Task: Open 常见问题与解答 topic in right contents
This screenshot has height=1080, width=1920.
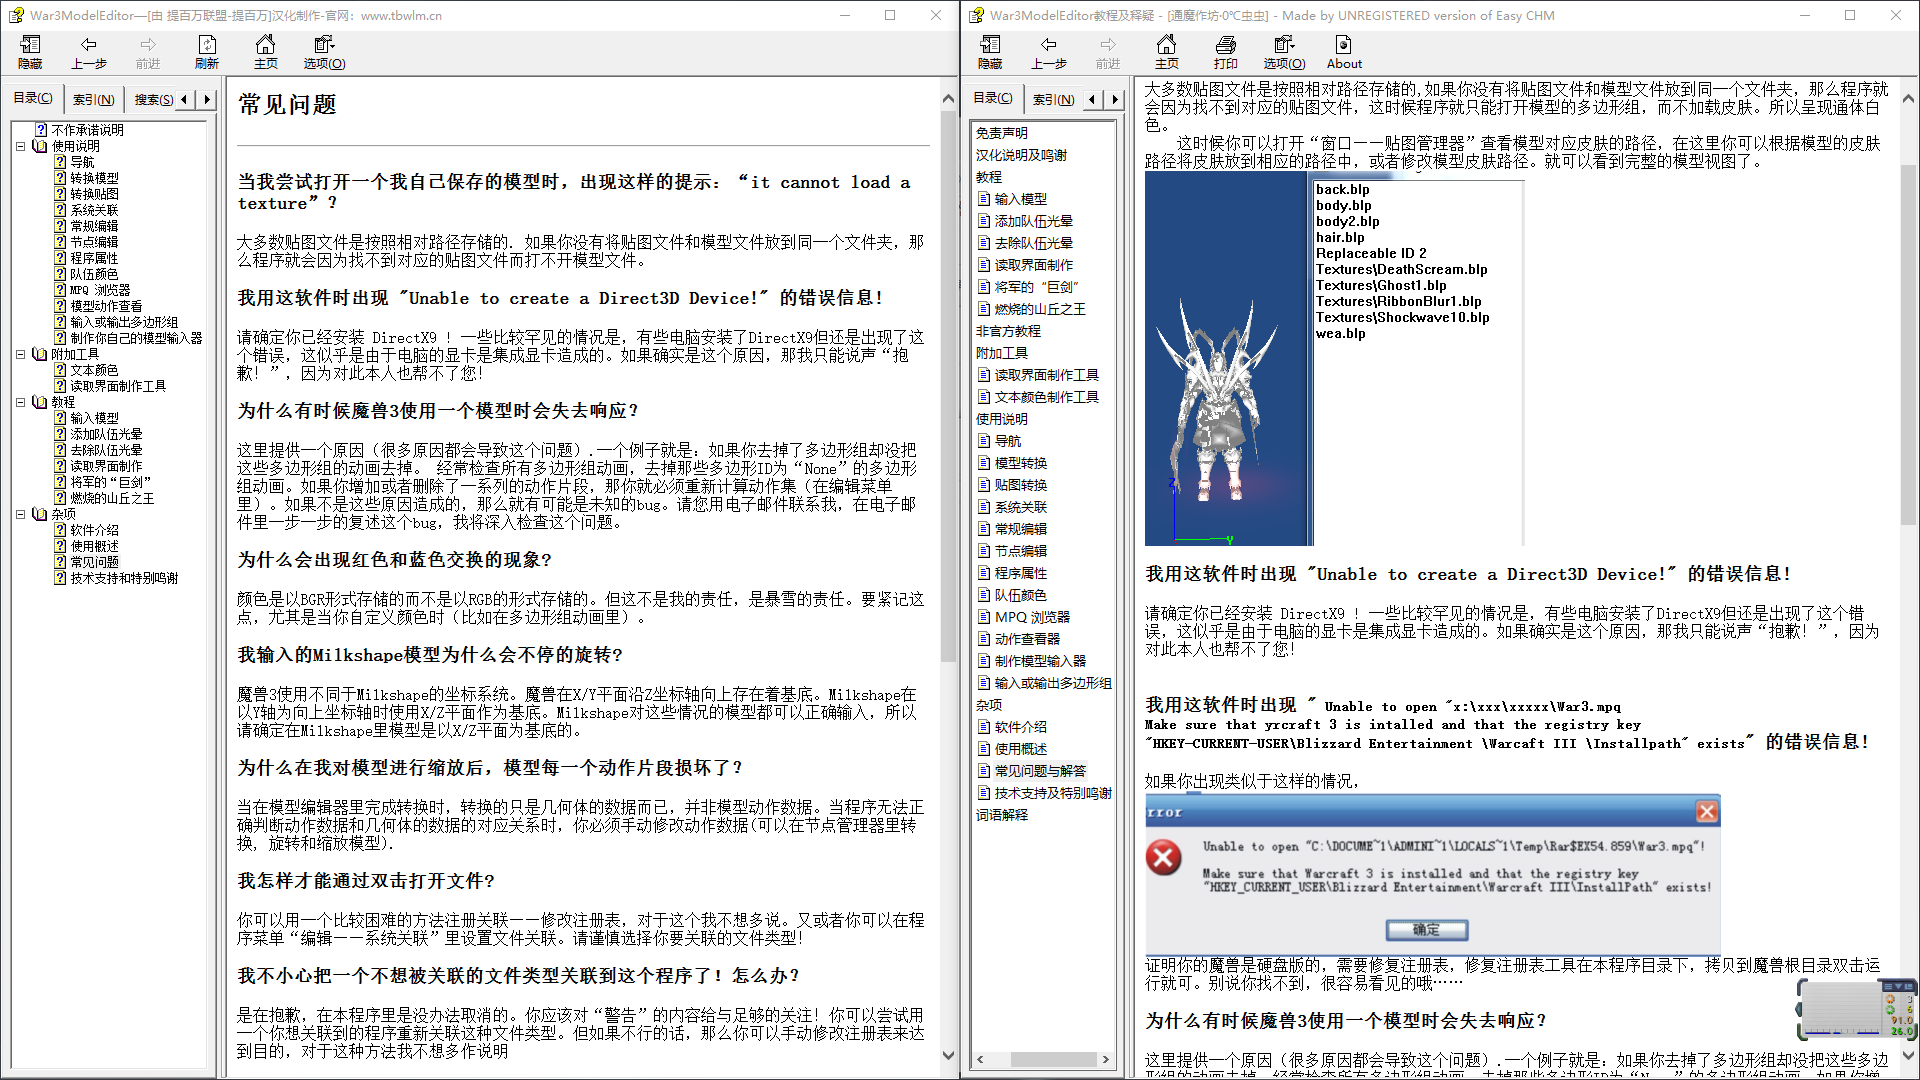Action: (1040, 771)
